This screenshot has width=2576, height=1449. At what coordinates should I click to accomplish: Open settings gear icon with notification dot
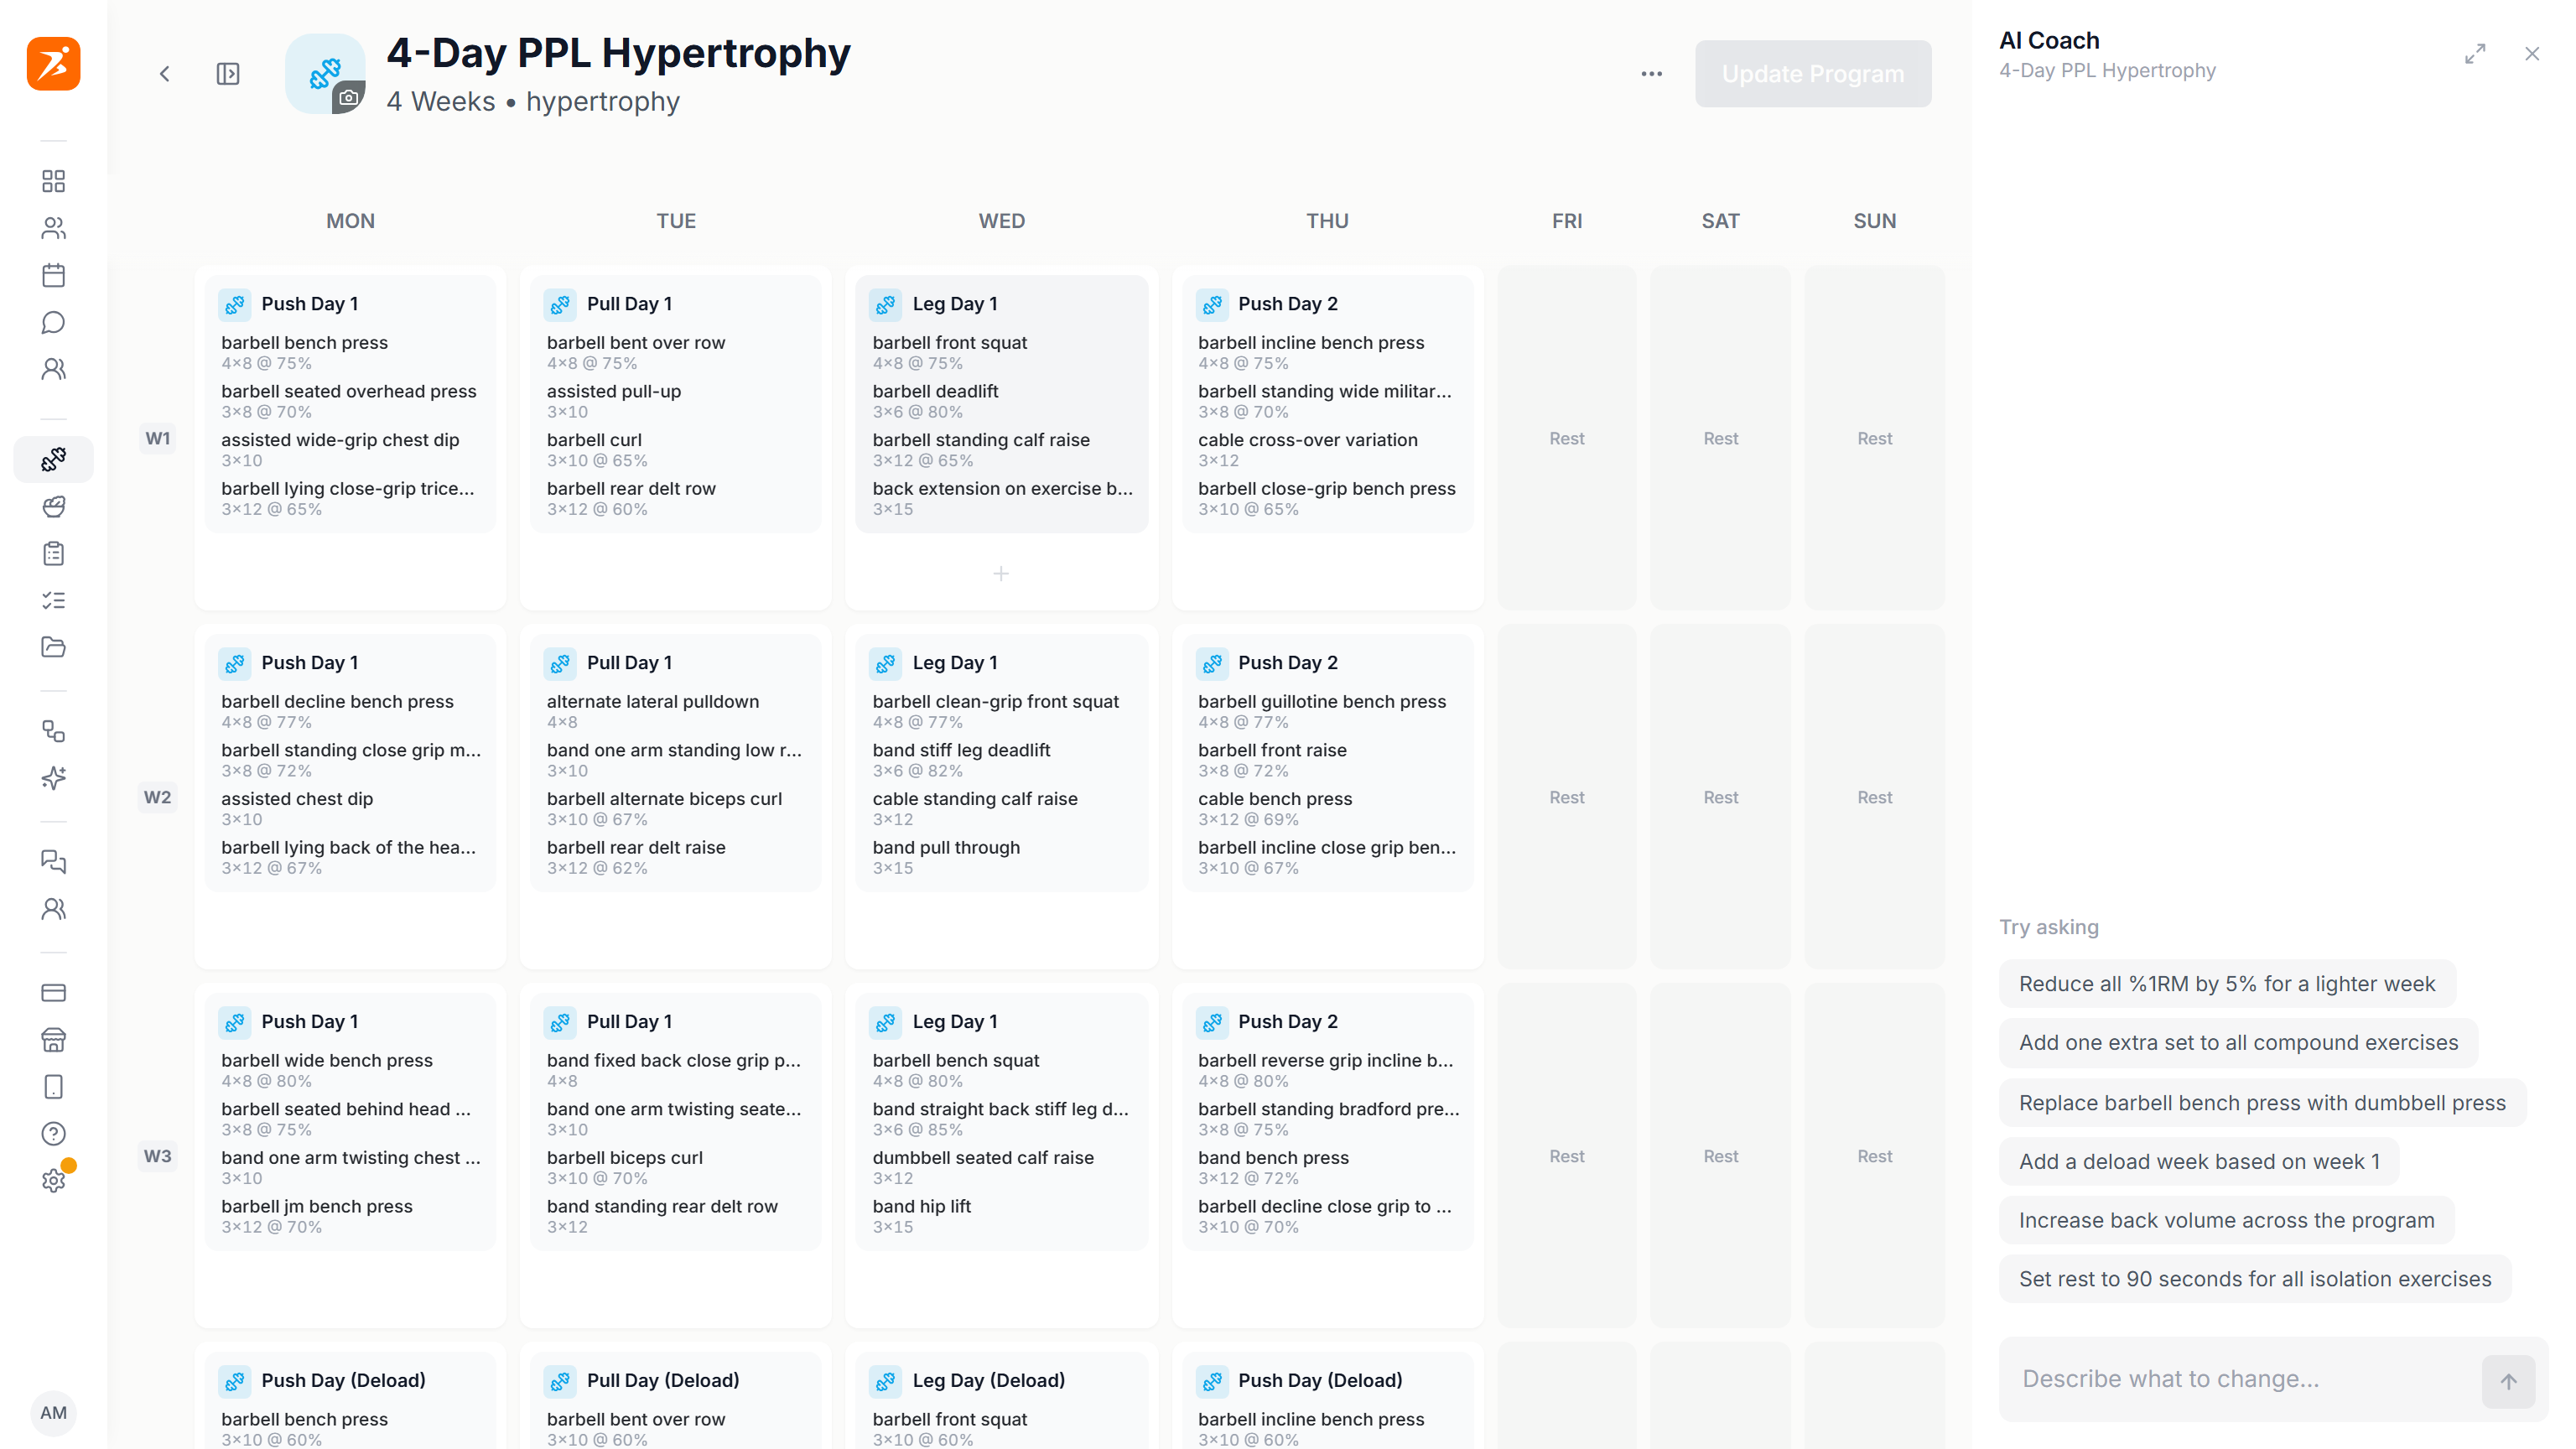coord(53,1180)
